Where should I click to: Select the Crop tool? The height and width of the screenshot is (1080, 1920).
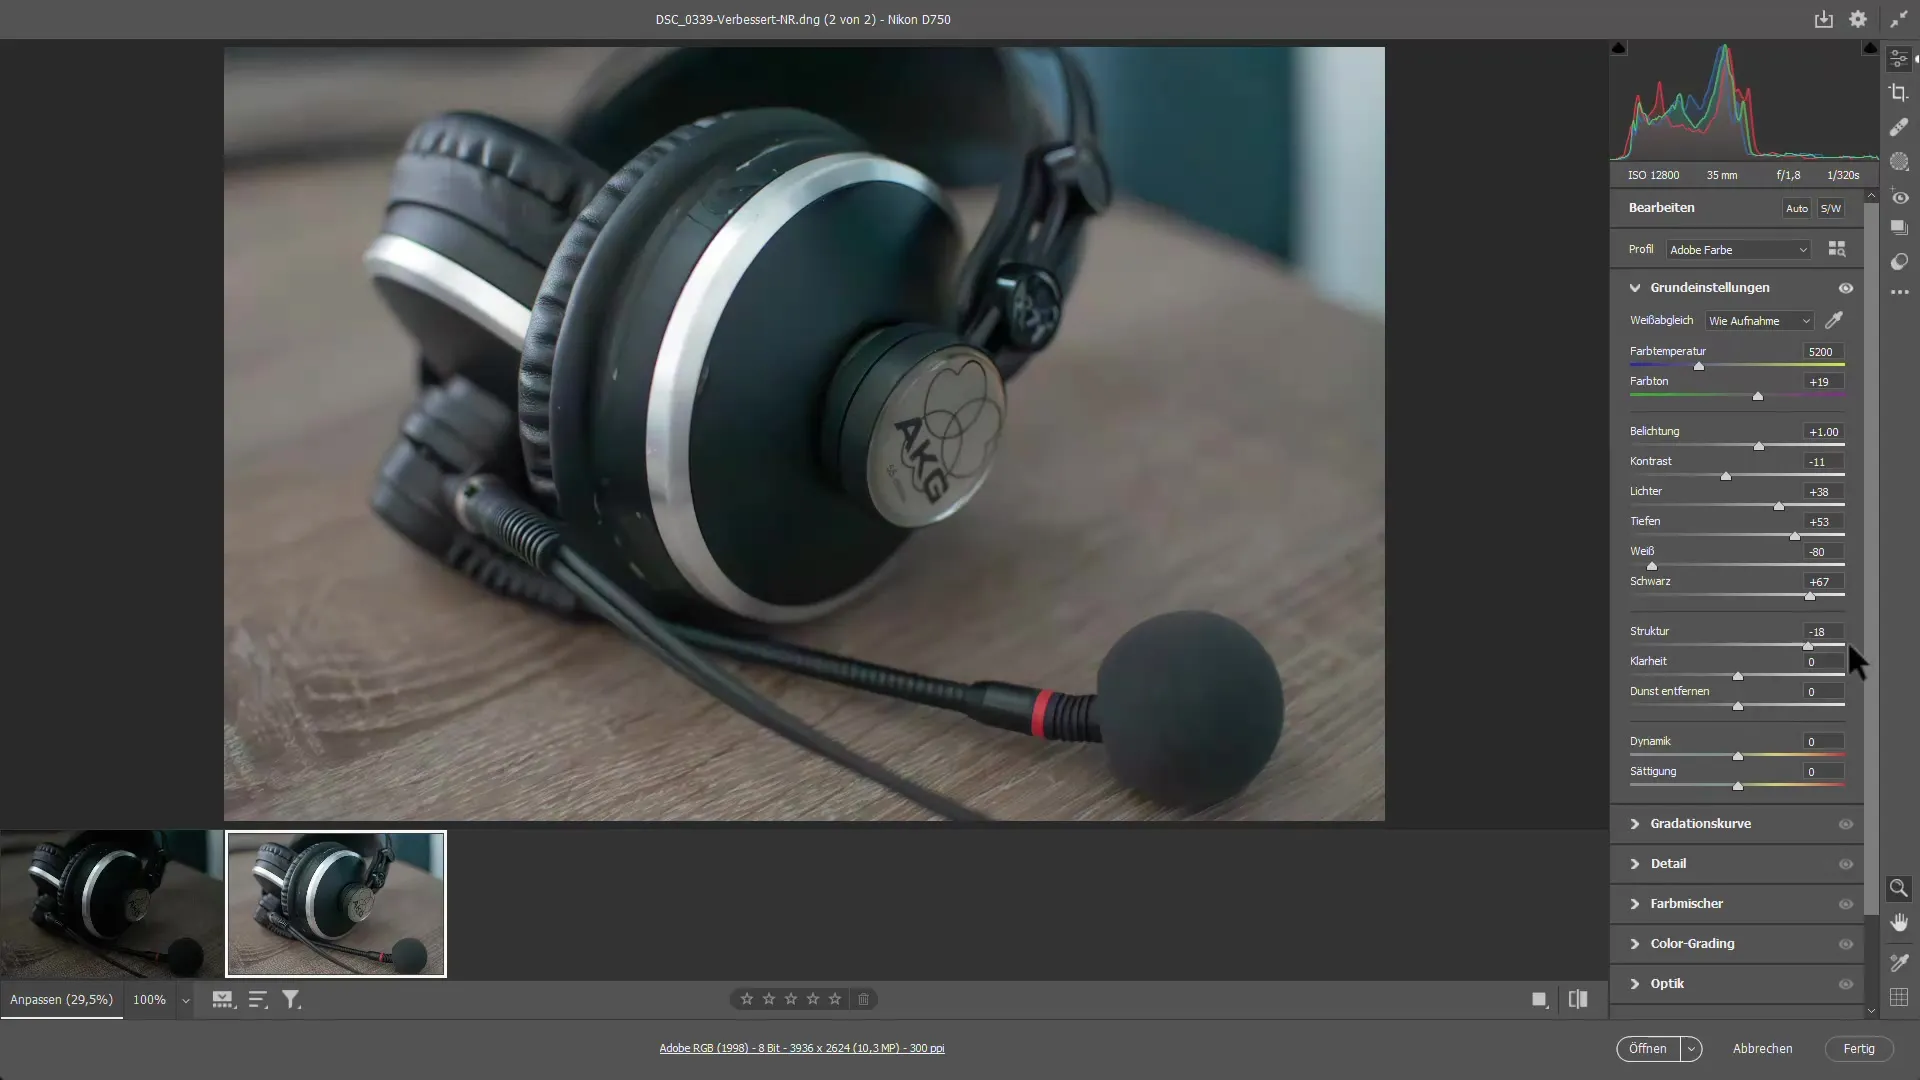(1899, 93)
